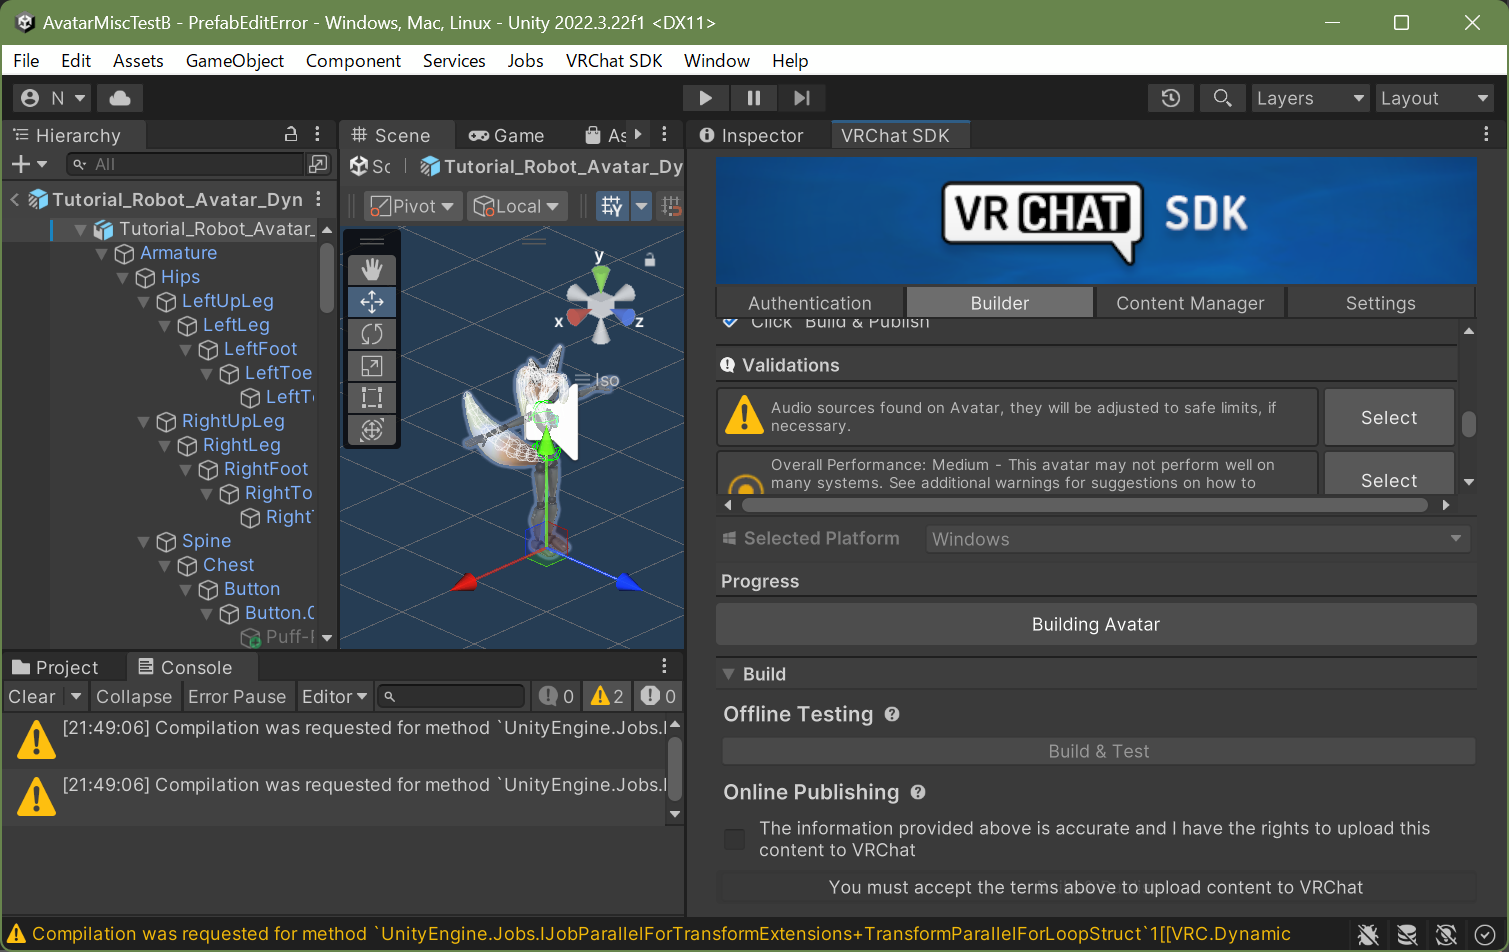Open the Authentication tab
Image resolution: width=1509 pixels, height=952 pixels.
point(810,303)
